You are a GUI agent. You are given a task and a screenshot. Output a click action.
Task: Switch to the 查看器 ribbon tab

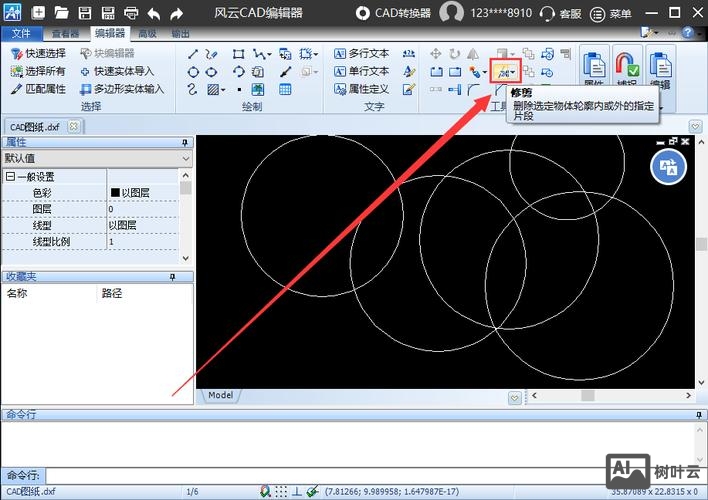[67, 33]
